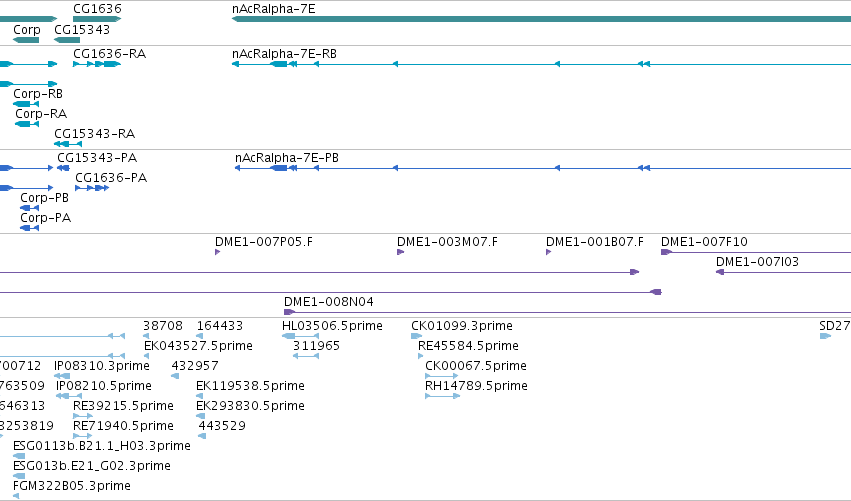The image size is (851, 501).
Task: Click the DME1-007I03 purple arrow glyph
Action: tap(720, 272)
